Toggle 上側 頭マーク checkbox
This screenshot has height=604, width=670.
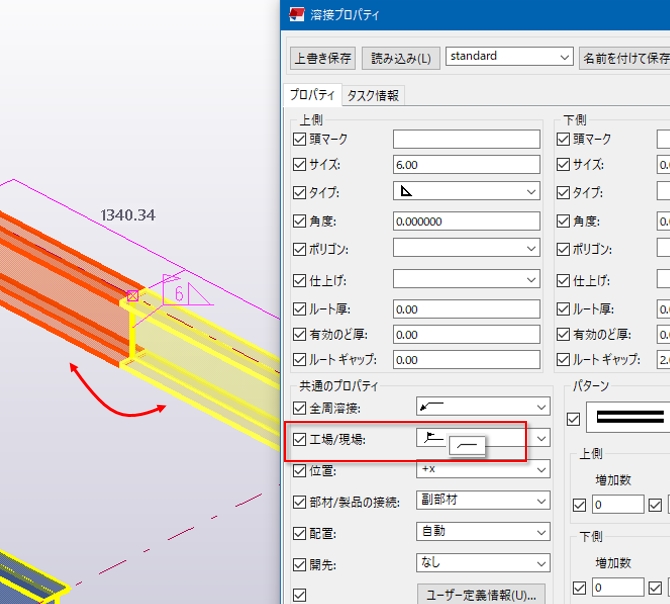tap(300, 139)
